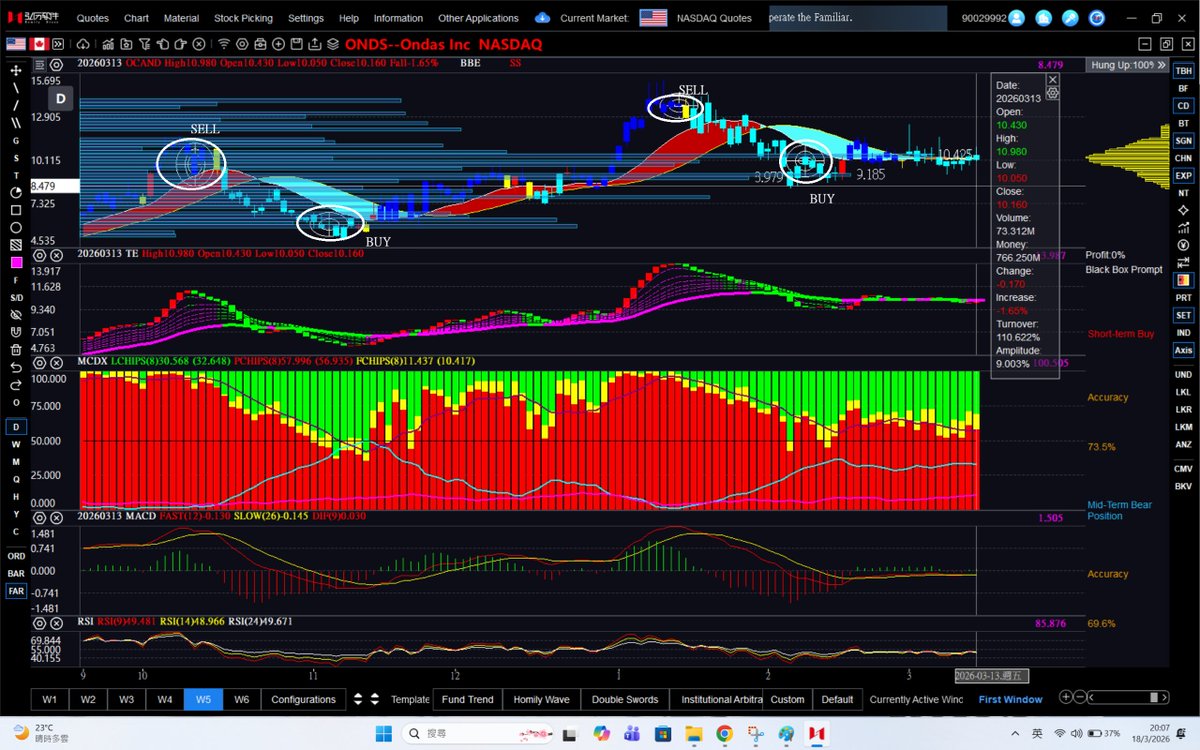
Task: Click the Default template button
Action: (837, 699)
